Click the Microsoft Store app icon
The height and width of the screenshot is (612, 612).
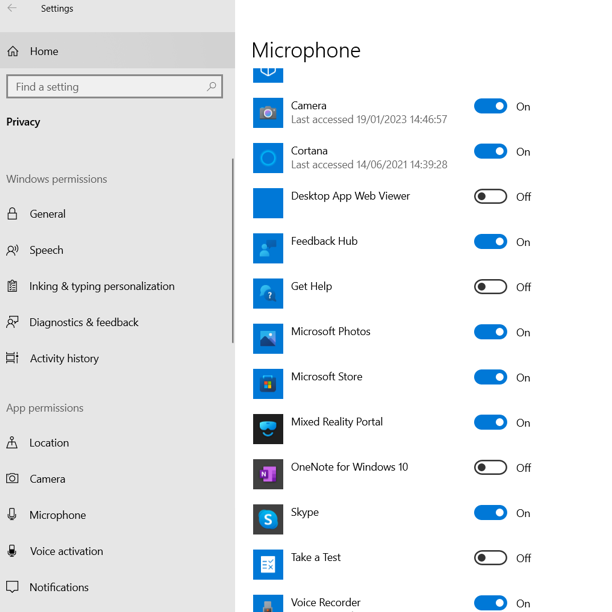click(268, 384)
